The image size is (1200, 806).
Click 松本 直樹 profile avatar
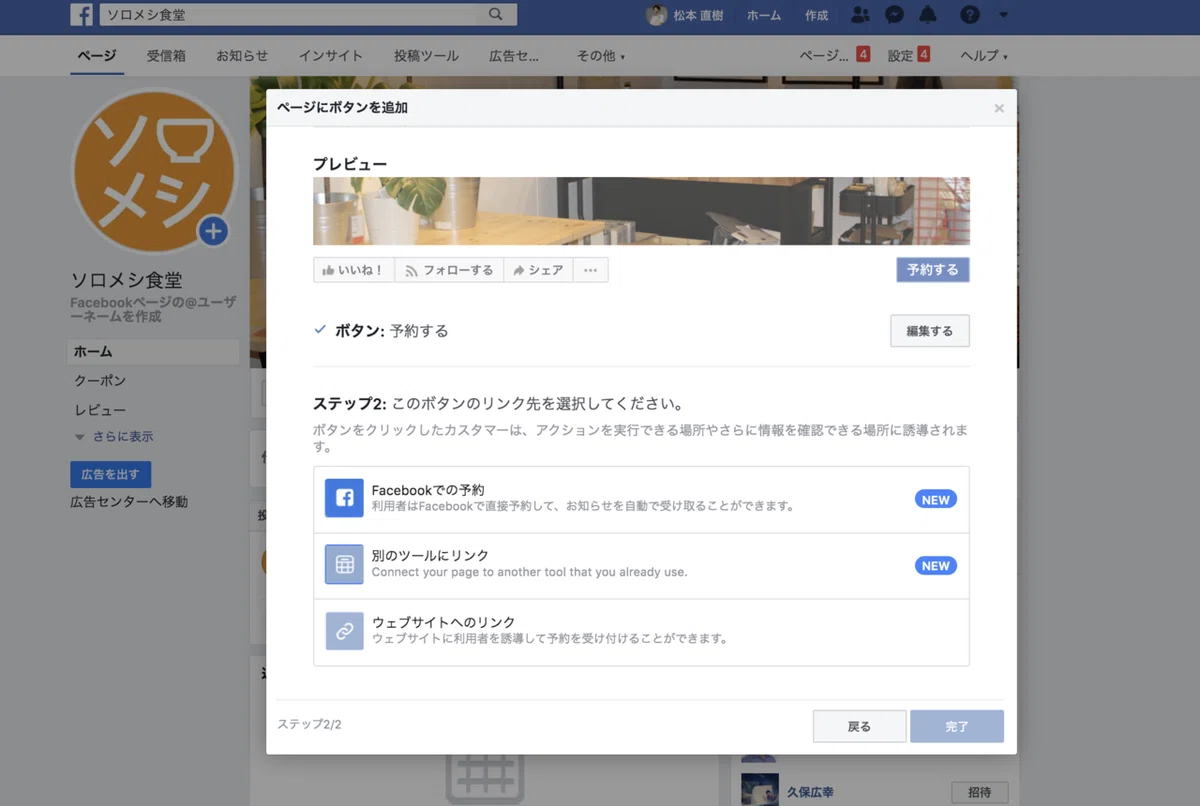tap(656, 15)
